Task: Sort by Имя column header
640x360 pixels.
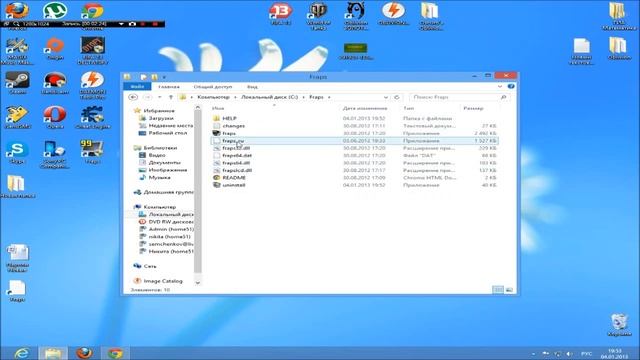Action: coord(218,108)
